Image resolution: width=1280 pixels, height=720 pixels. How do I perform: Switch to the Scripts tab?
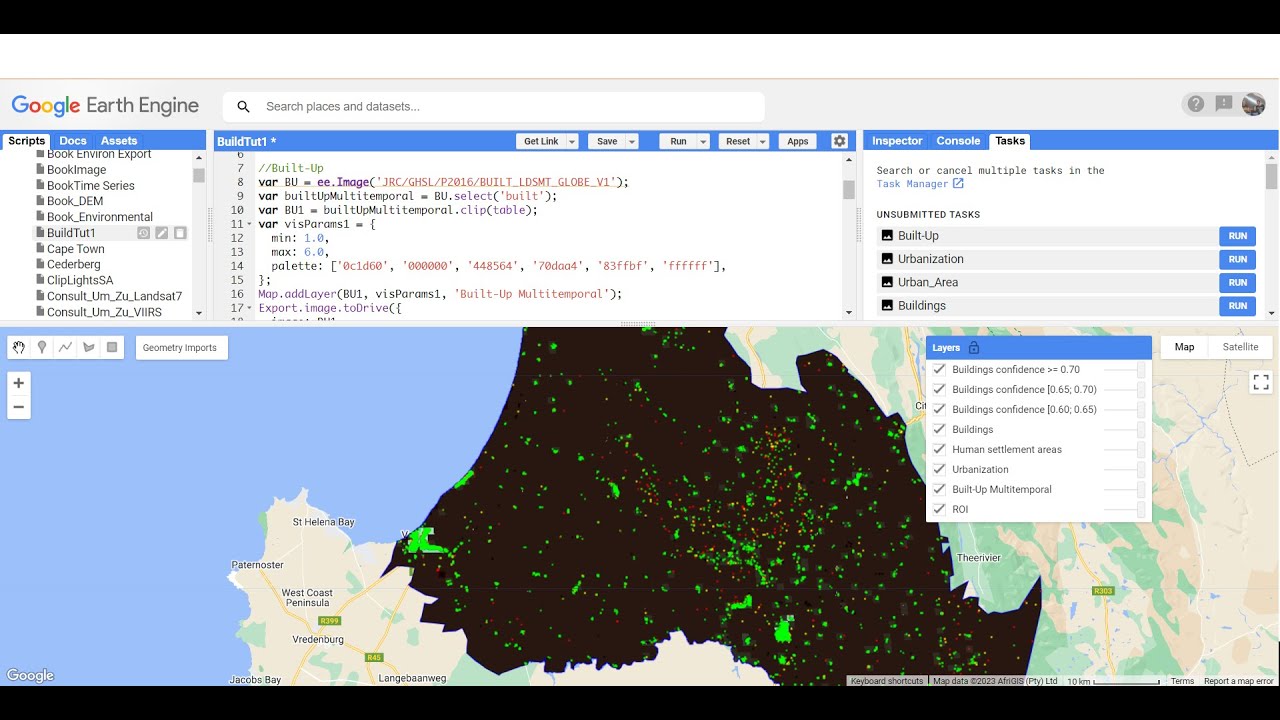click(27, 141)
